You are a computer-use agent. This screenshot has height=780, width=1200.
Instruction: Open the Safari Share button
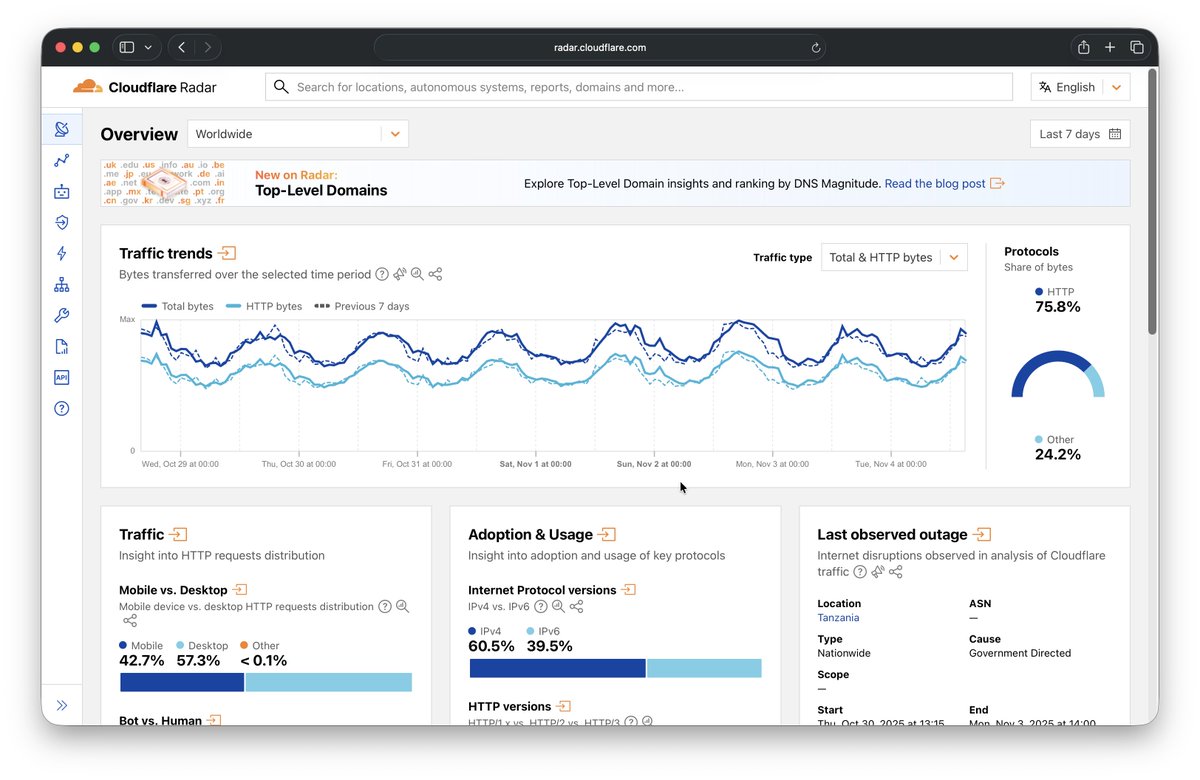click(1083, 47)
